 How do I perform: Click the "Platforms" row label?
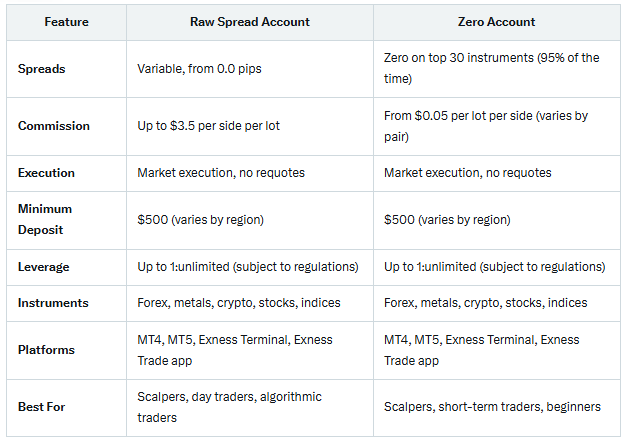point(46,350)
